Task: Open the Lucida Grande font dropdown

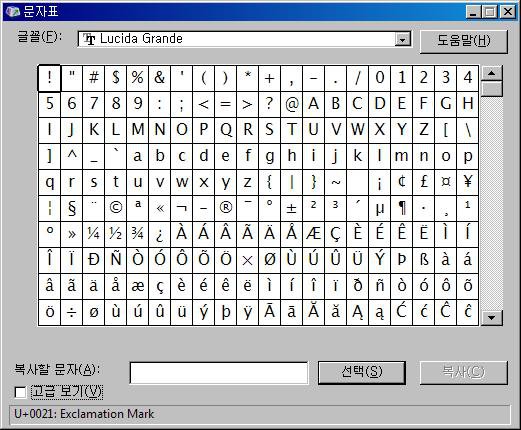Action: [402, 40]
